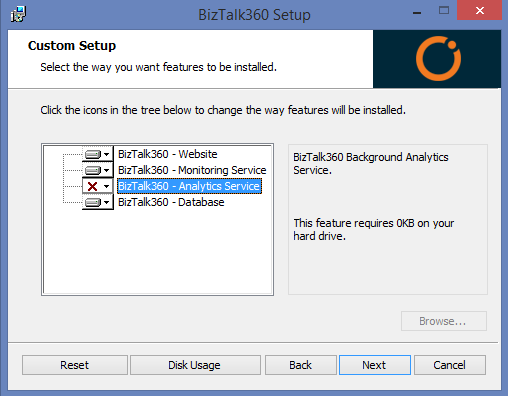The image size is (508, 396).
Task: Expand the dropdown arrow beside Analytics Service
Action: [106, 186]
